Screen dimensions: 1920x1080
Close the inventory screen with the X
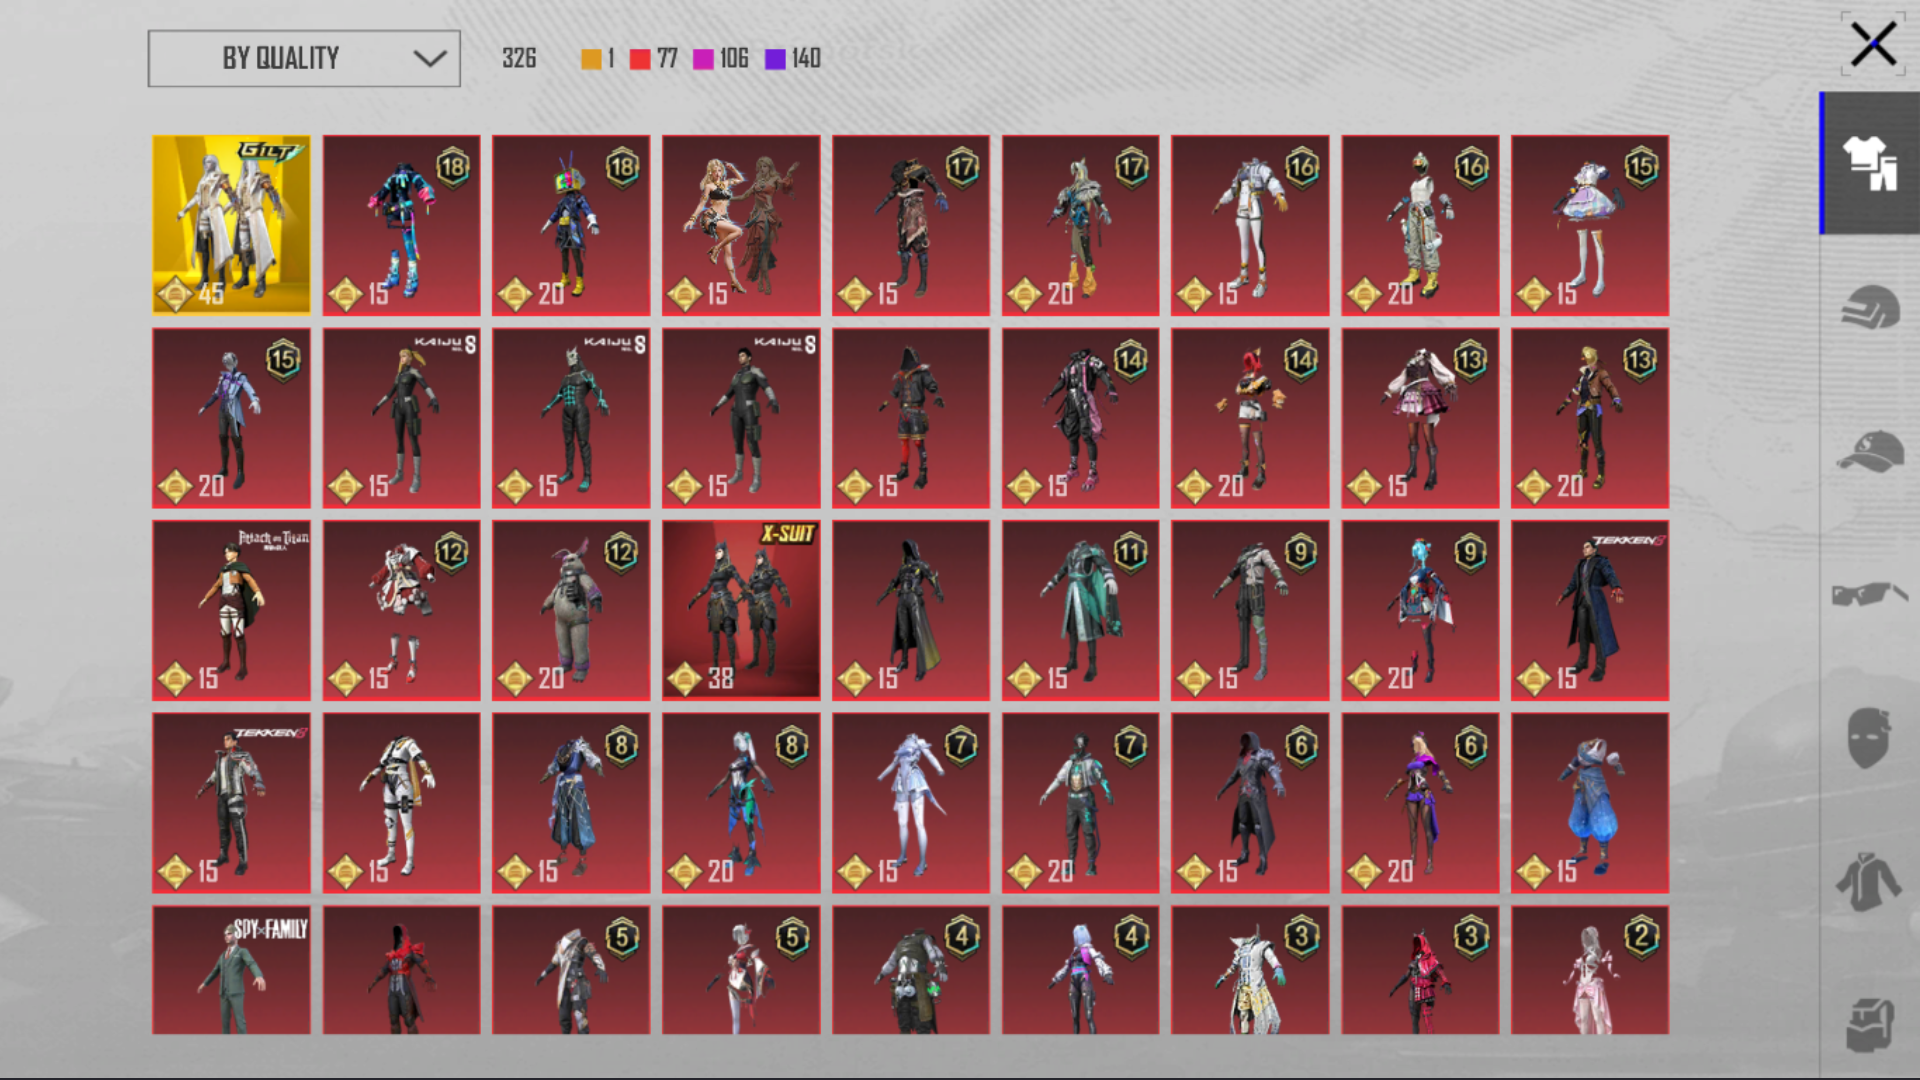point(1873,45)
